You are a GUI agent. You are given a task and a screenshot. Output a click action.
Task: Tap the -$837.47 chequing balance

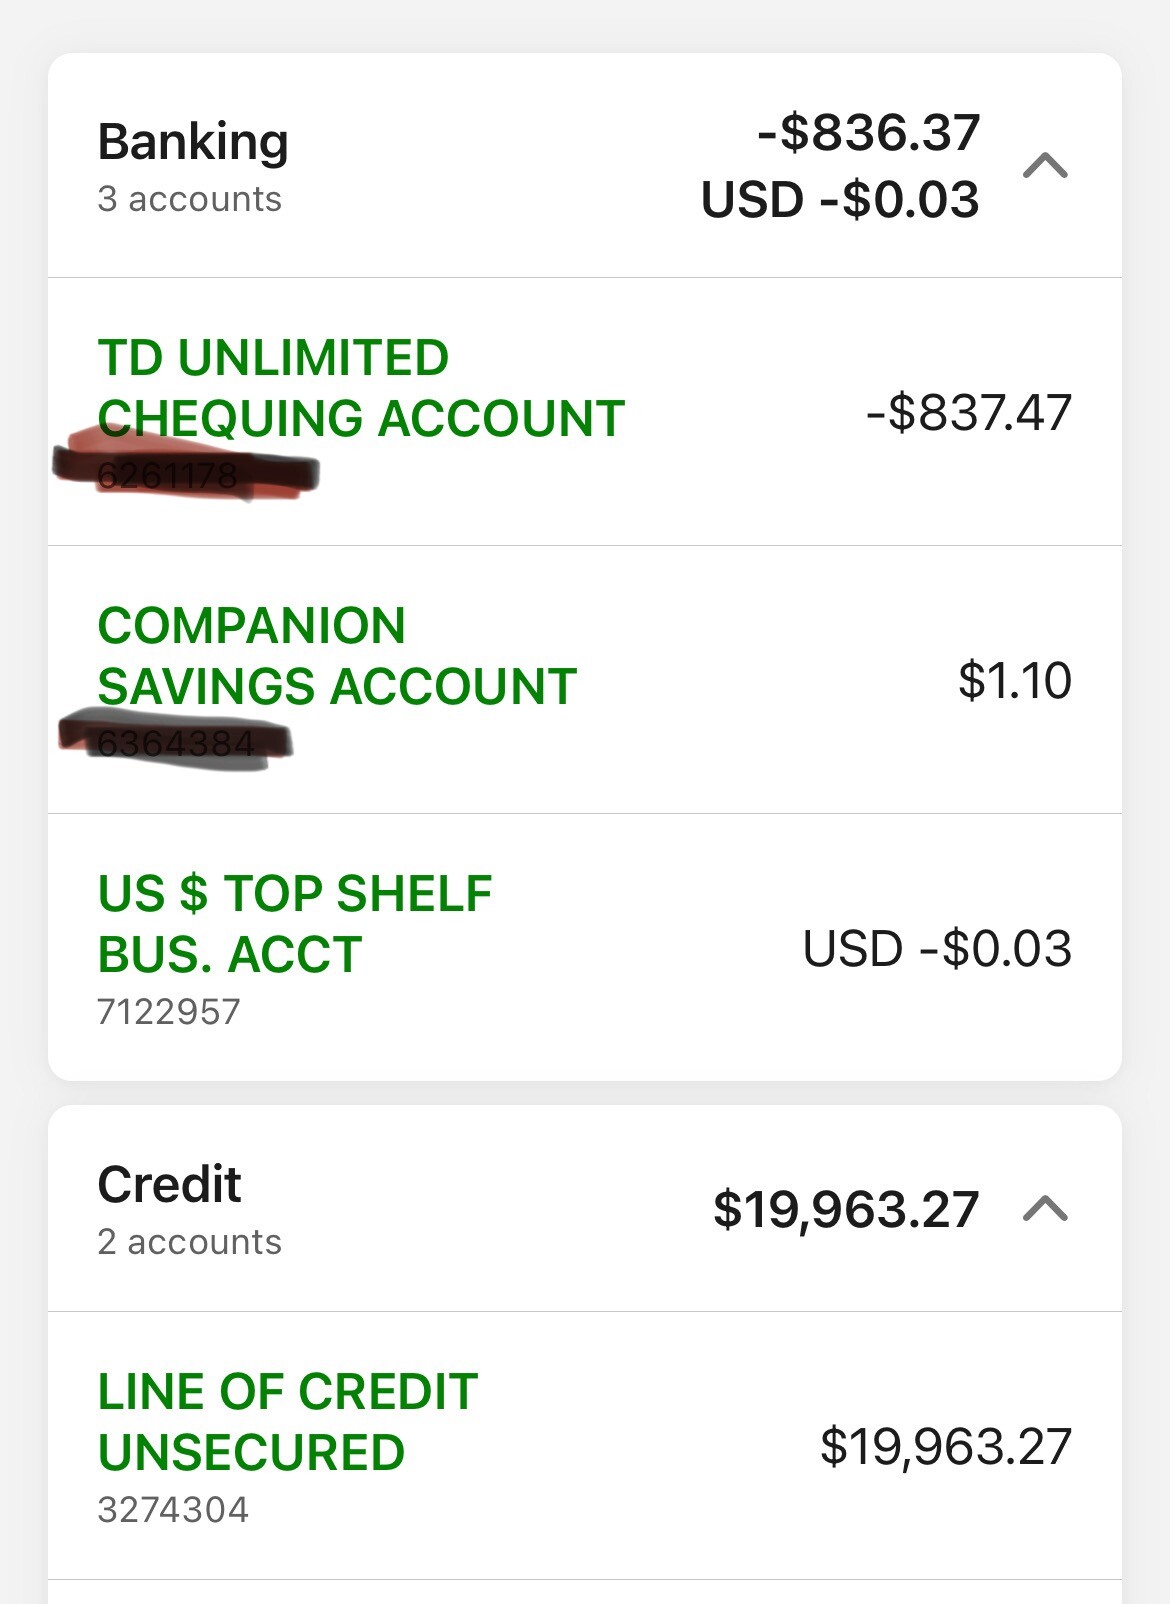(x=968, y=413)
